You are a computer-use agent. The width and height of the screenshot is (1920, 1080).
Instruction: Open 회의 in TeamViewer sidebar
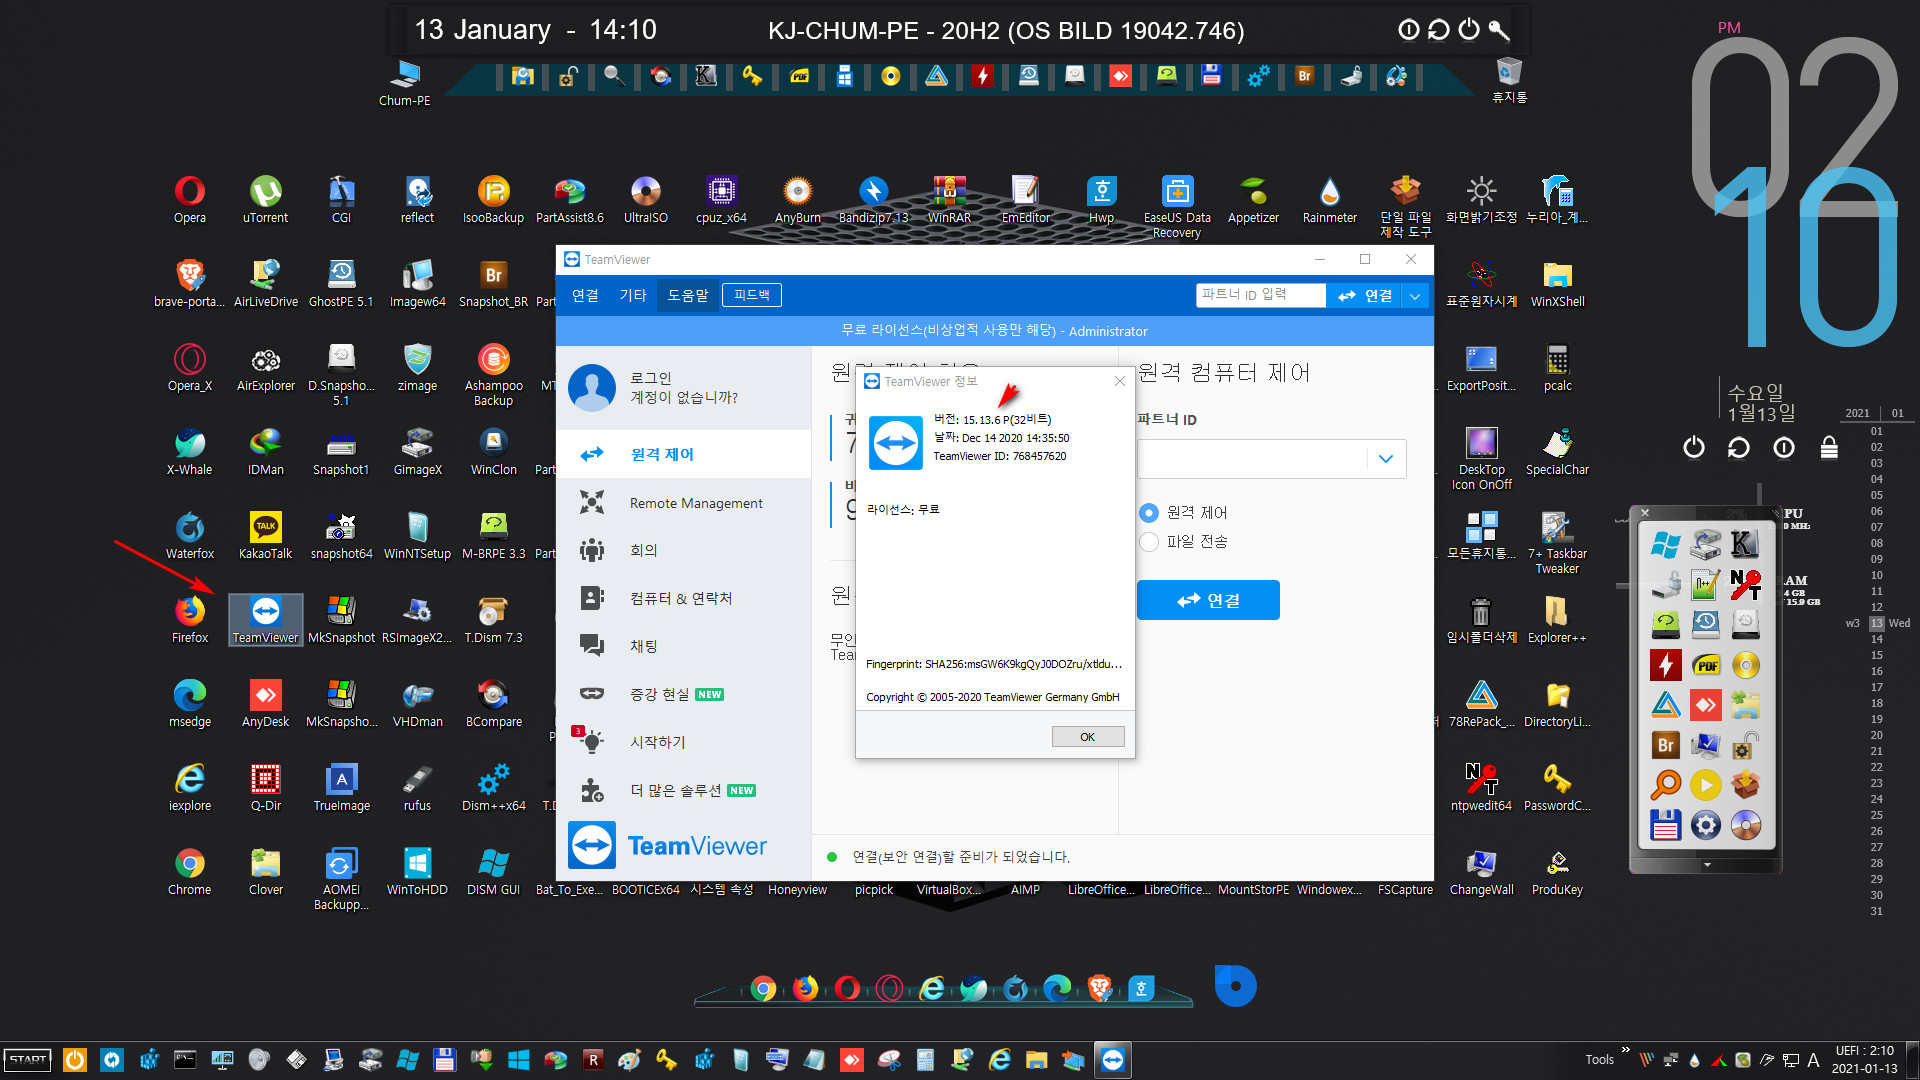click(x=684, y=550)
